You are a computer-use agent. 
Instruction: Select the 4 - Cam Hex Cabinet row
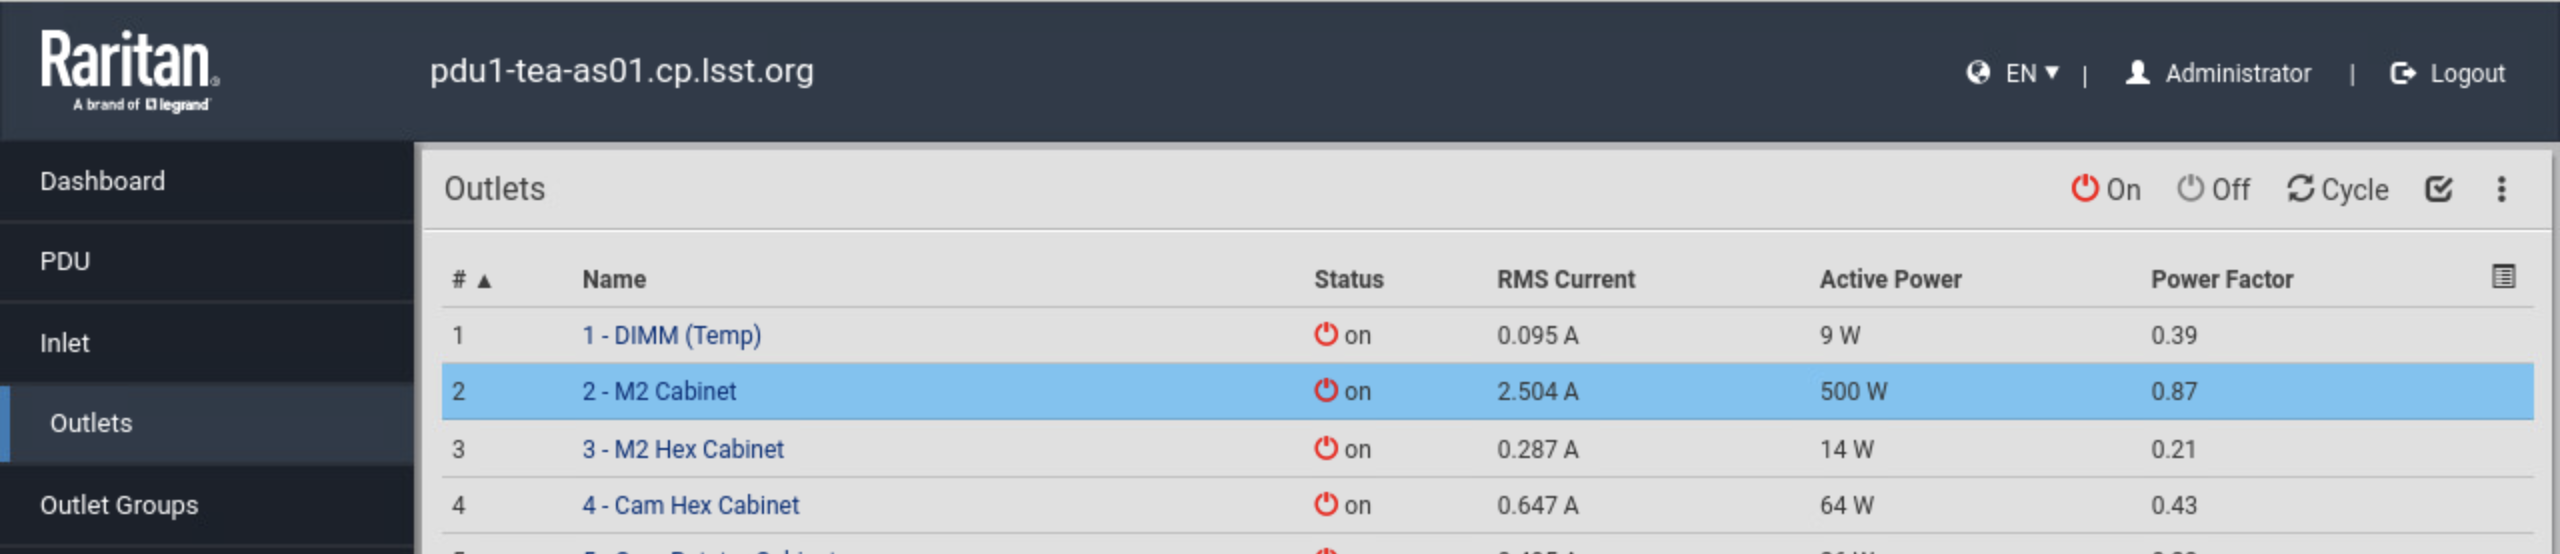point(1000,505)
